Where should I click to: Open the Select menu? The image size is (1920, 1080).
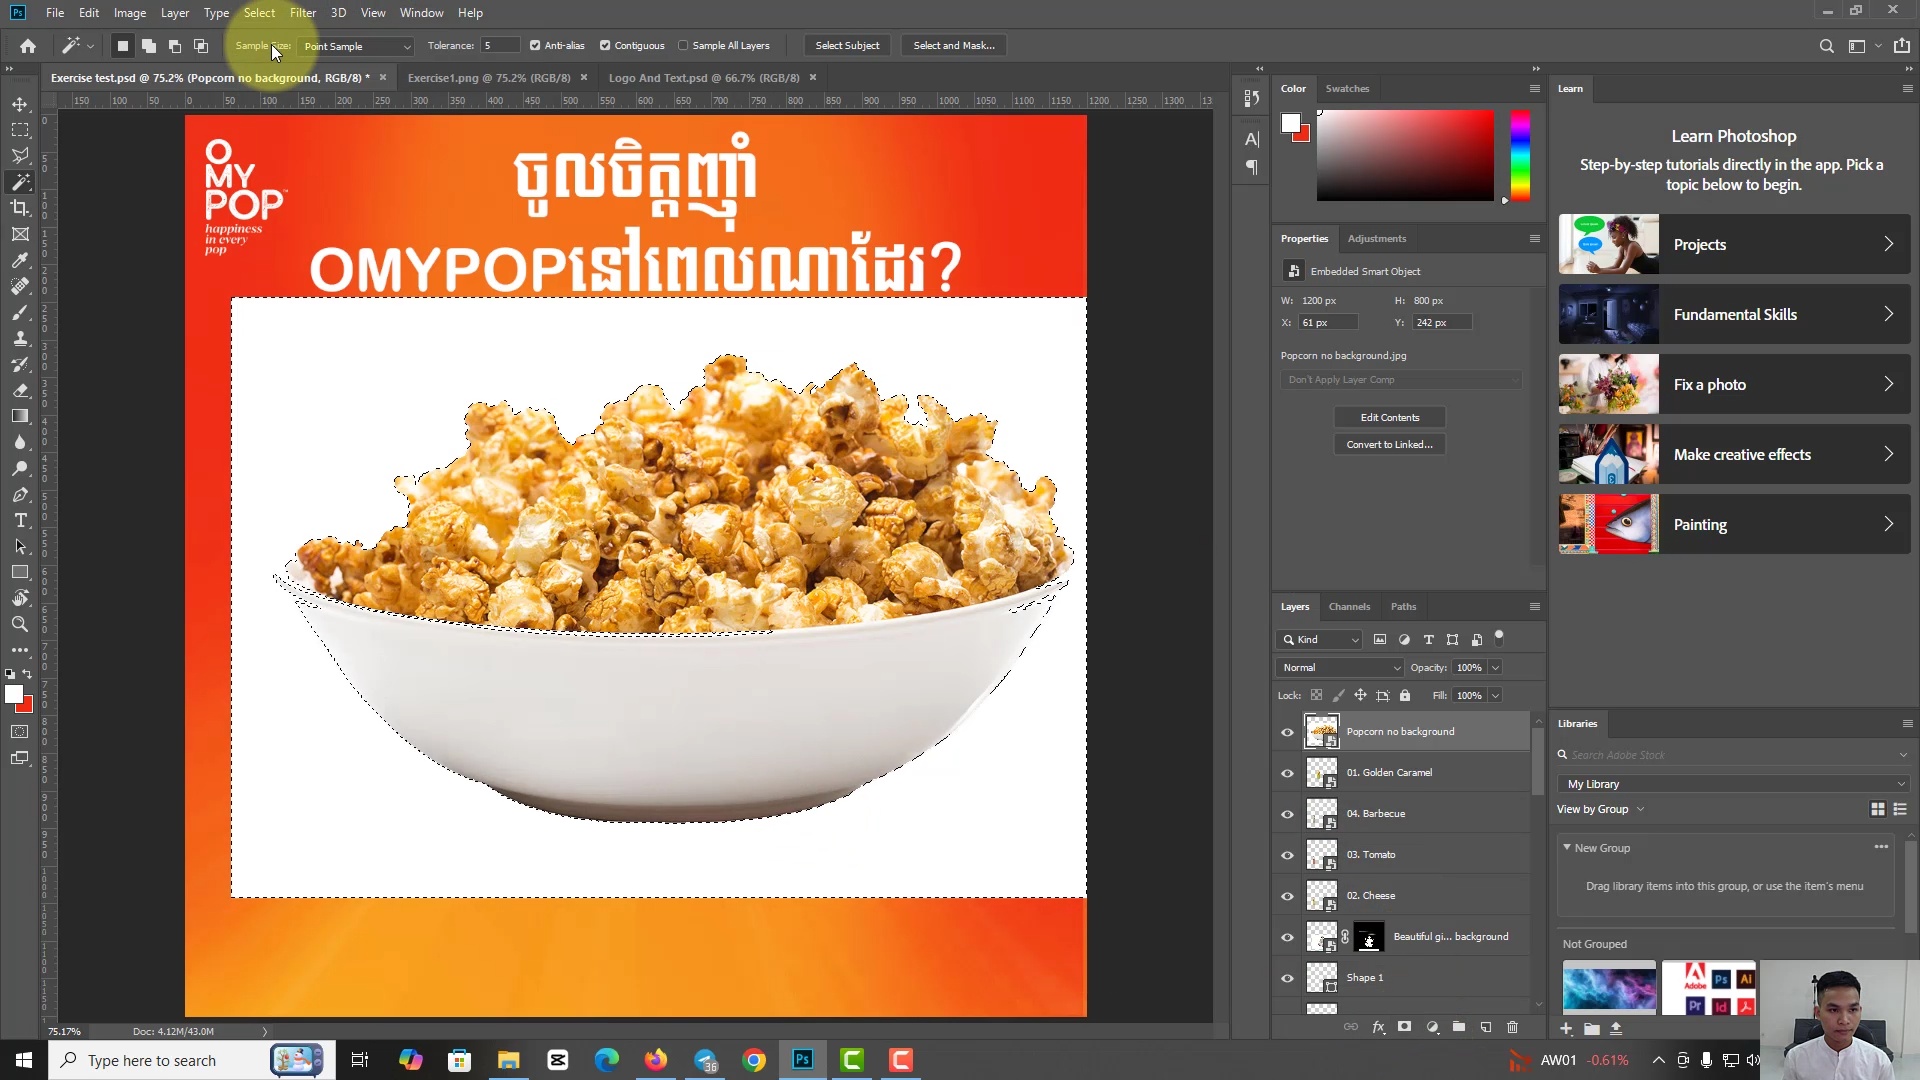pos(259,13)
